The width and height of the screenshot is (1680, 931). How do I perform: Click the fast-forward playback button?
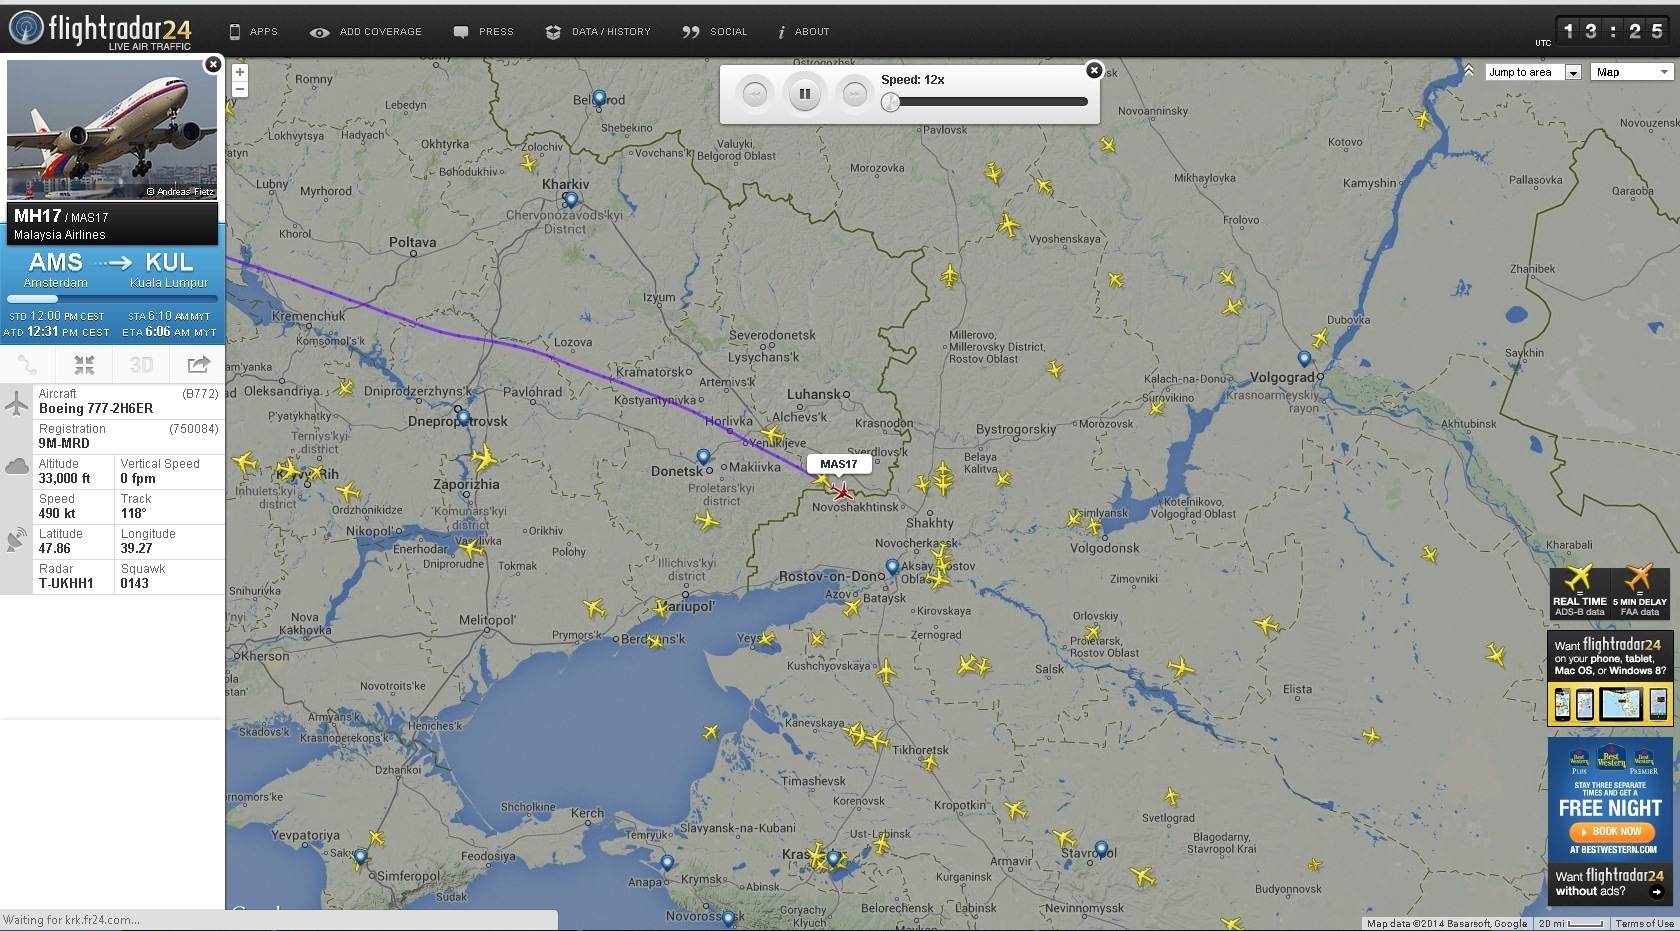click(x=853, y=94)
